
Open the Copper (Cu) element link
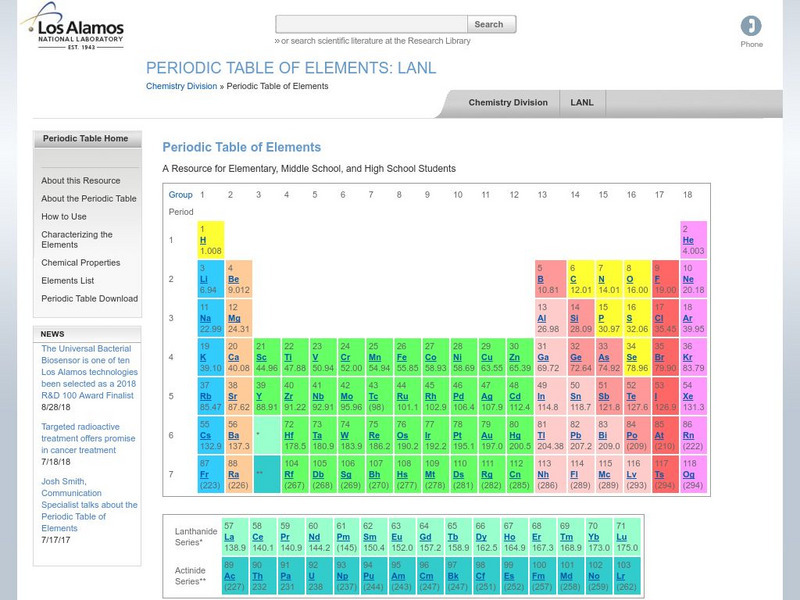click(487, 357)
